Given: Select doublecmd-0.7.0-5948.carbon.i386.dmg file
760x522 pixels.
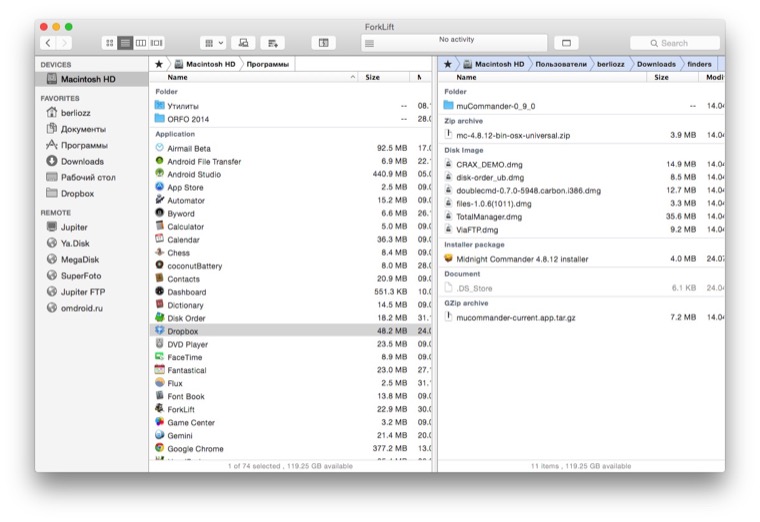Looking at the screenshot, I should coord(582,190).
